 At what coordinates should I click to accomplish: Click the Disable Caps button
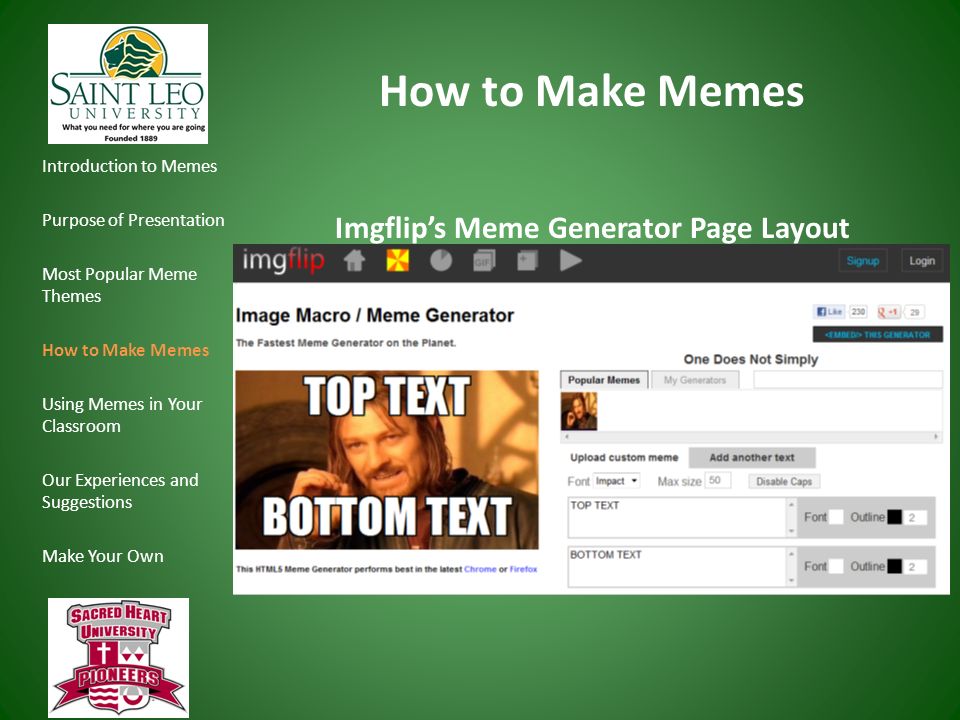[x=784, y=482]
